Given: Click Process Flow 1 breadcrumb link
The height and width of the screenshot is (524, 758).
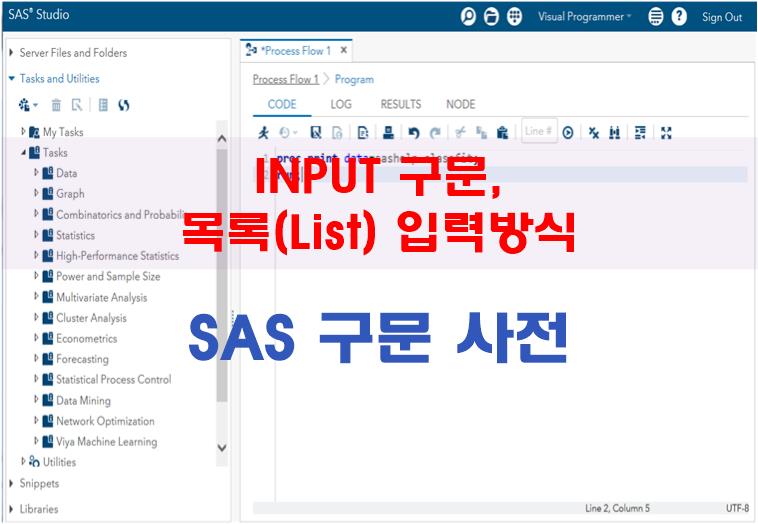Looking at the screenshot, I should coord(286,79).
